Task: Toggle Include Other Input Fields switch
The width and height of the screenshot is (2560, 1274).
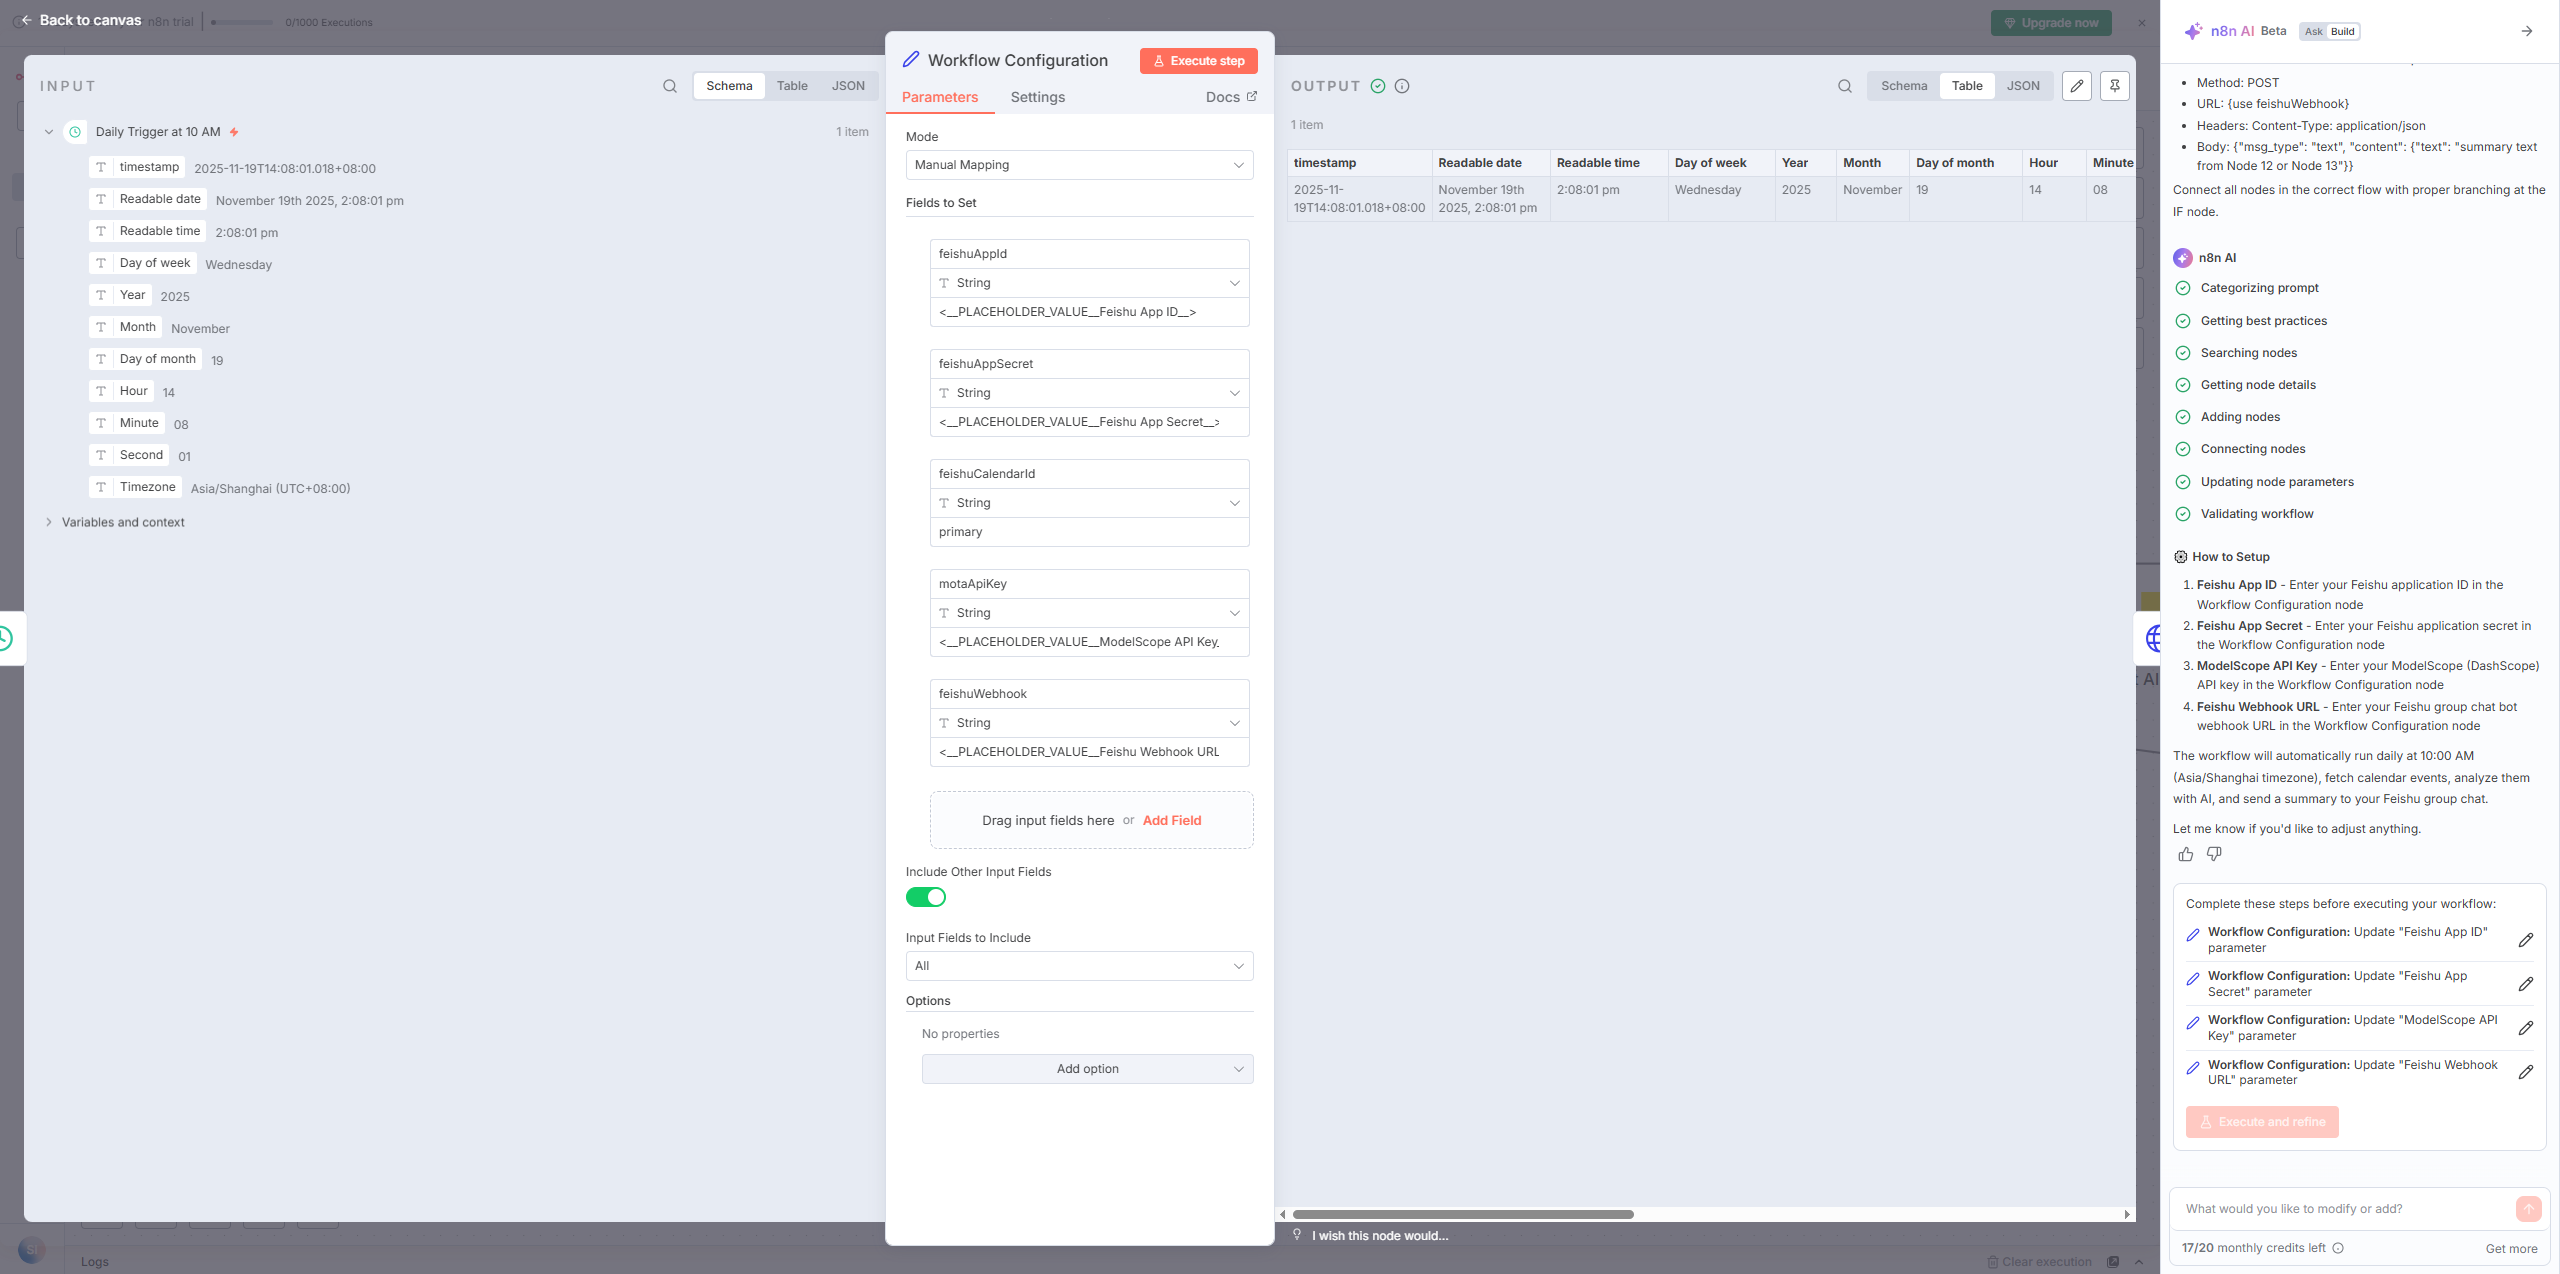Action: pos(925,897)
